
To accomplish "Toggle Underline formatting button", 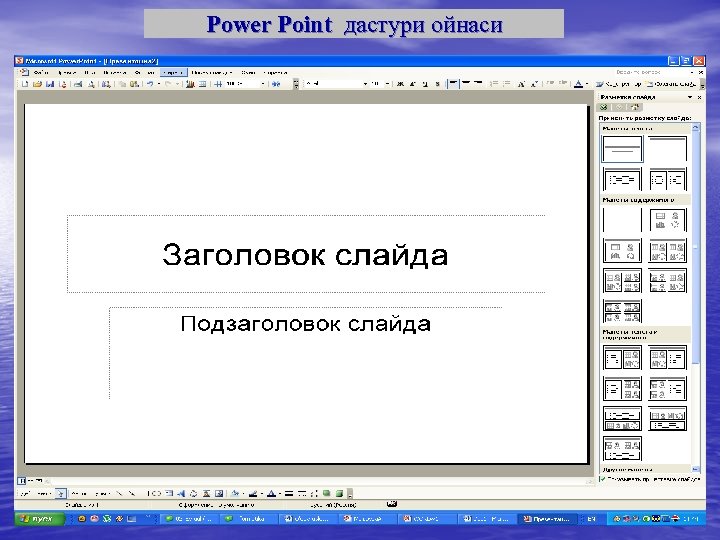I will click(x=425, y=84).
